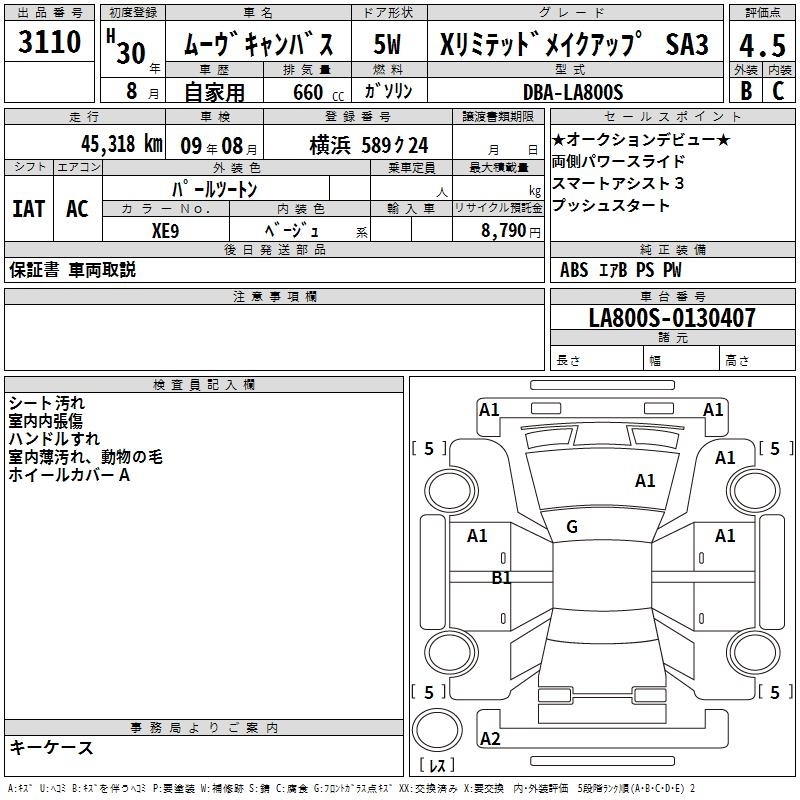Select the レス spare tire marker

click(x=436, y=767)
